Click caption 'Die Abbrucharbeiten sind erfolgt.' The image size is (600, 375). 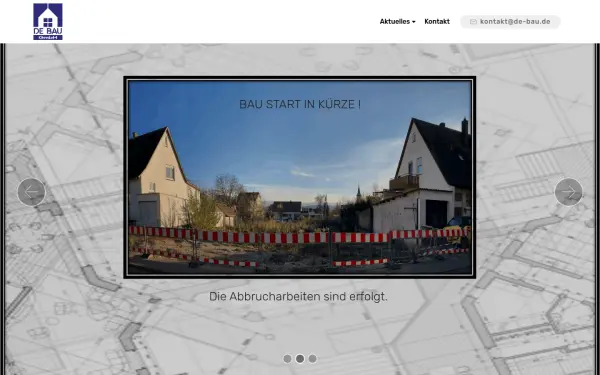(x=298, y=297)
